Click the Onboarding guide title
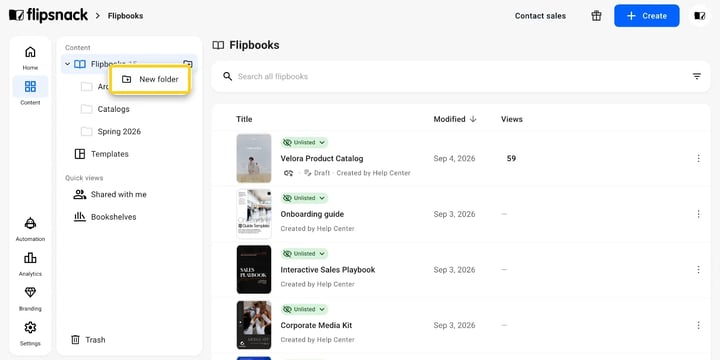This screenshot has width=720, height=360. pyautogui.click(x=312, y=214)
